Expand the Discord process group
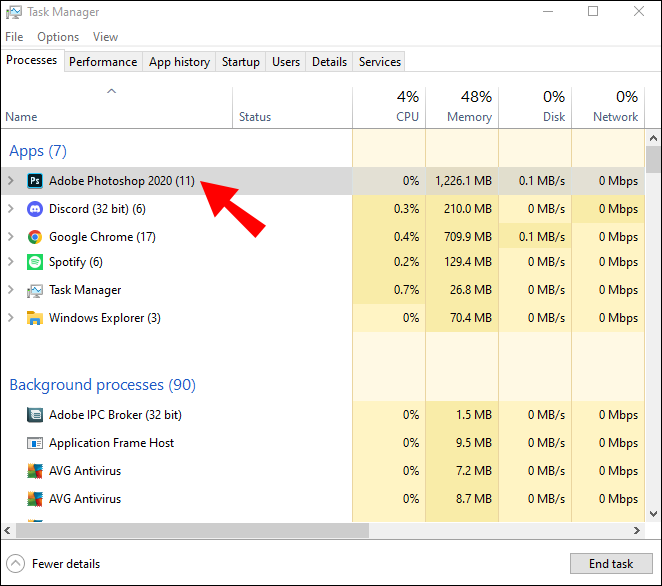The width and height of the screenshot is (662, 586). (x=11, y=209)
